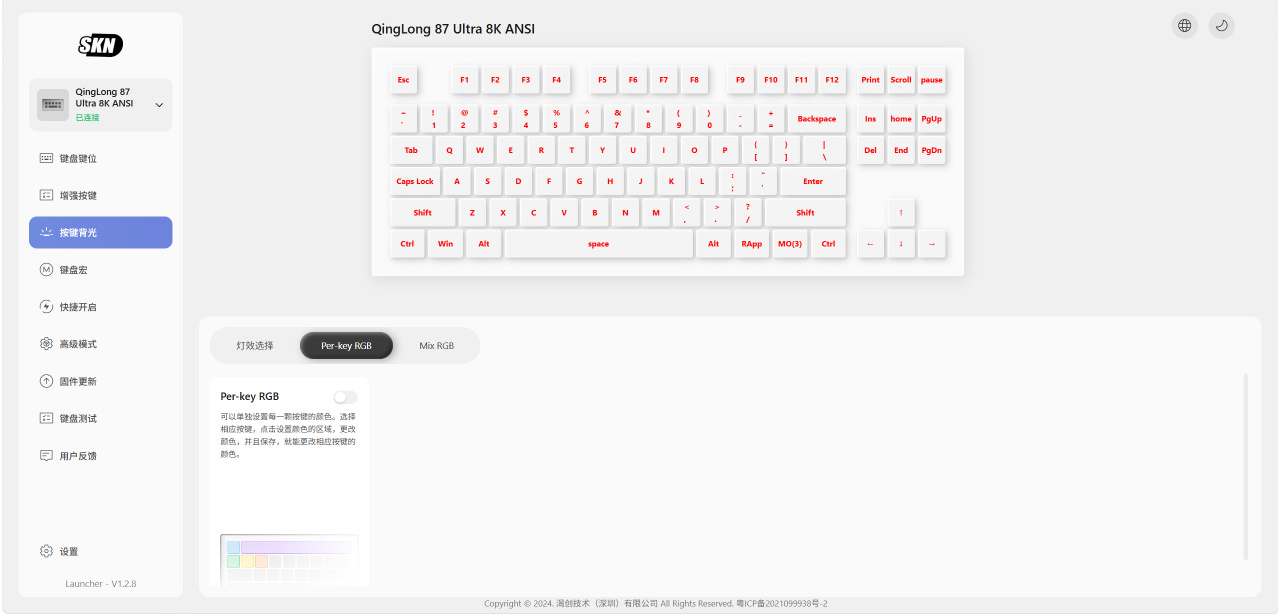This screenshot has height=615, width=1280.
Task: Click the panel vertical scrollbar
Action: click(1245, 466)
